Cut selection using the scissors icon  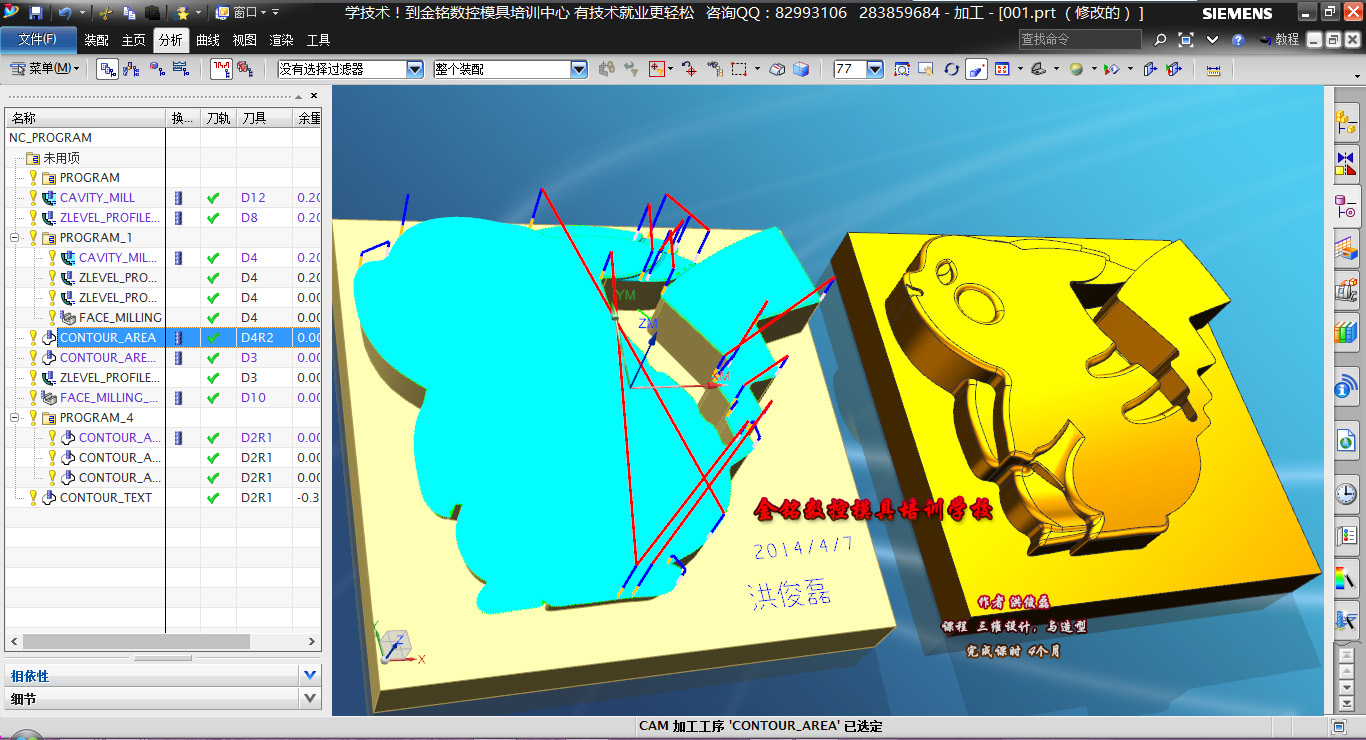click(x=107, y=13)
